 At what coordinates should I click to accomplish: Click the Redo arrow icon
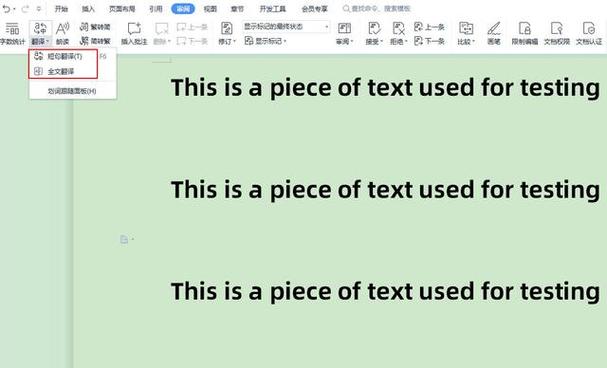click(24, 9)
